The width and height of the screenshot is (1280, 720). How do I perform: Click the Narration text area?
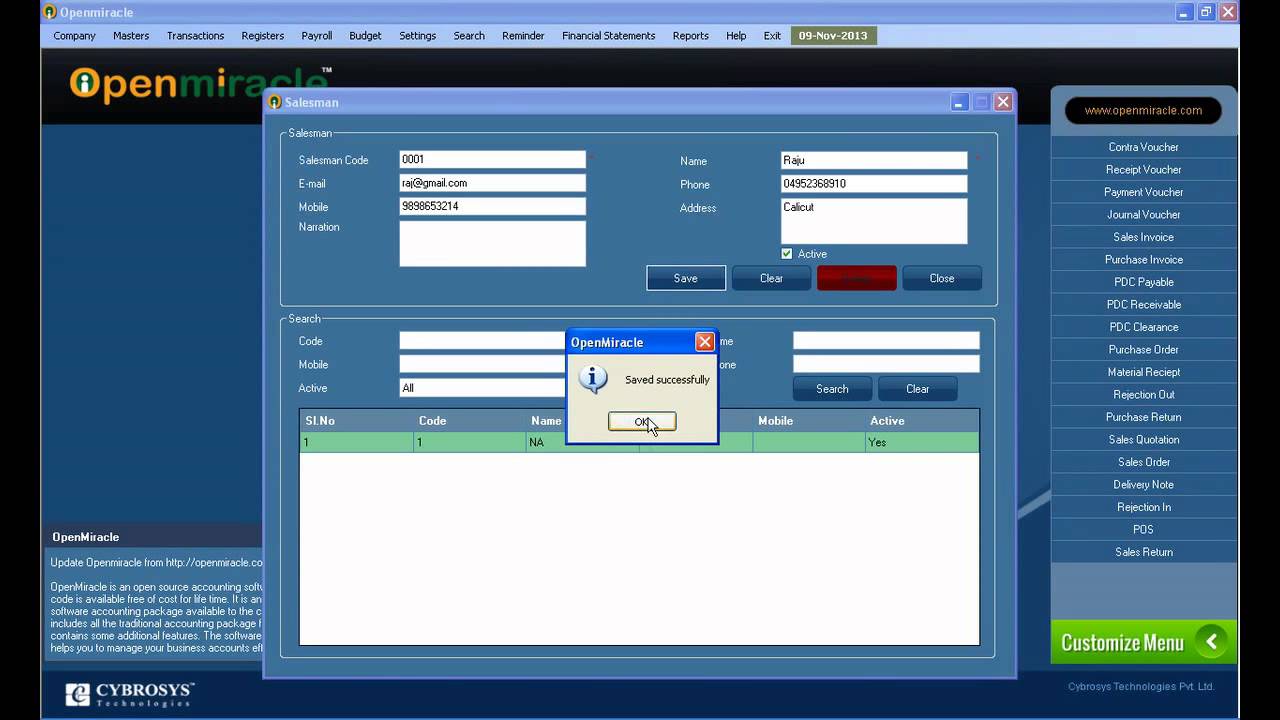492,244
